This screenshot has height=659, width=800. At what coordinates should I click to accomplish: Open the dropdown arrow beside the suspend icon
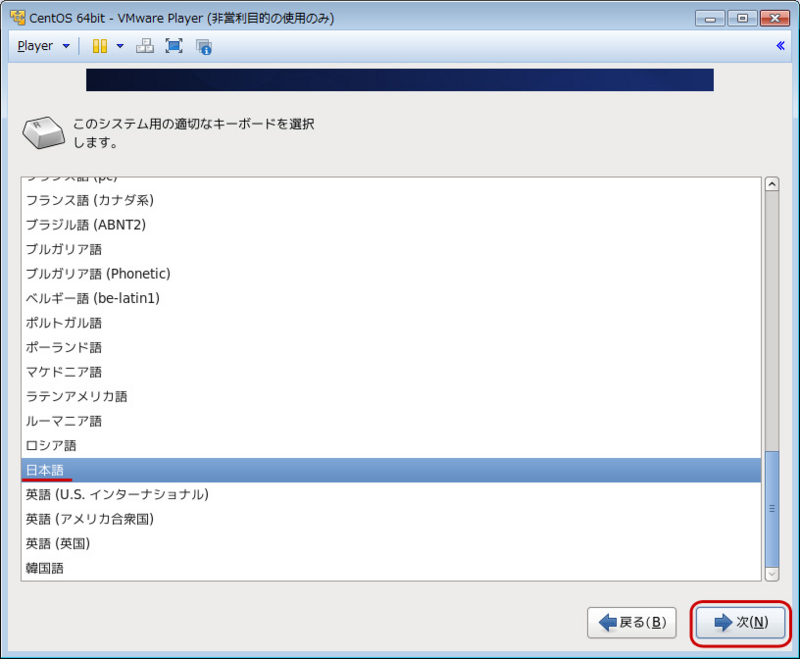(x=118, y=46)
